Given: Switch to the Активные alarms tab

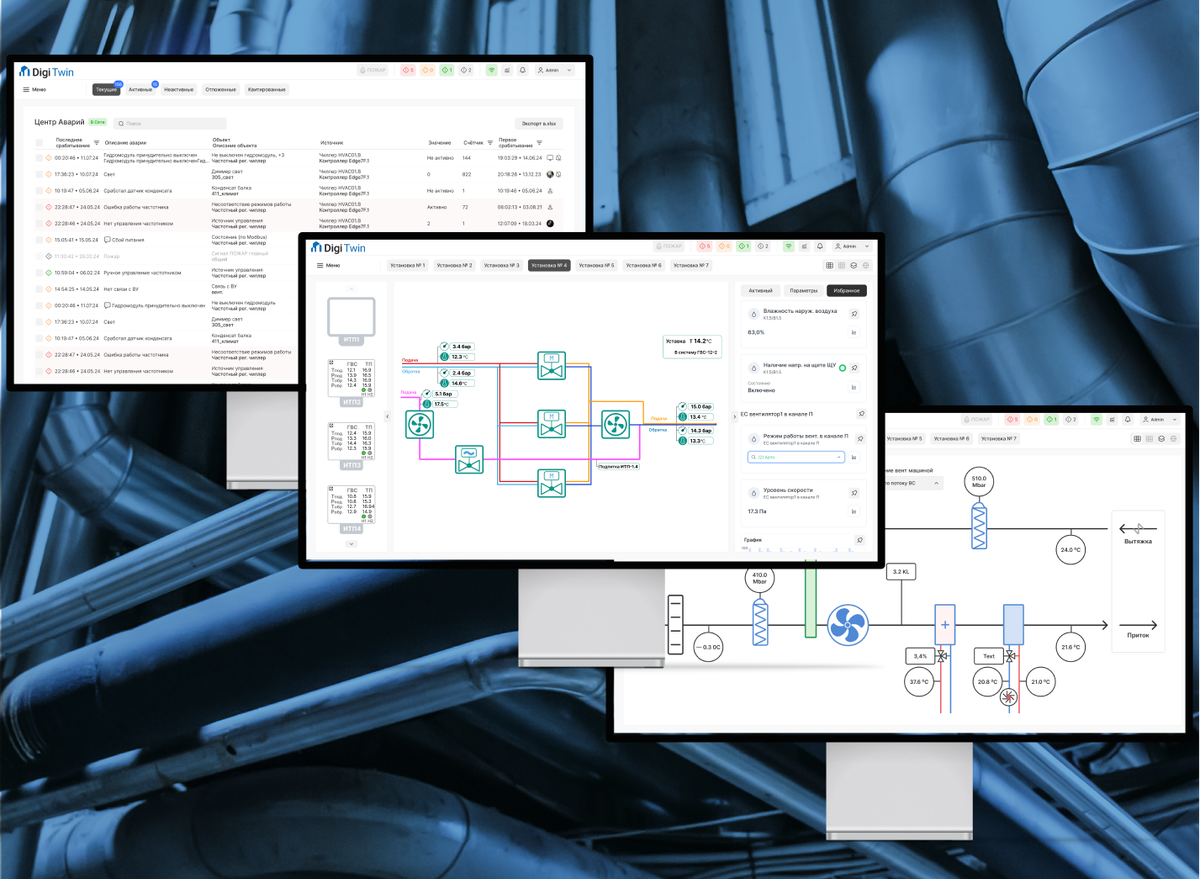Looking at the screenshot, I should coord(140,89).
